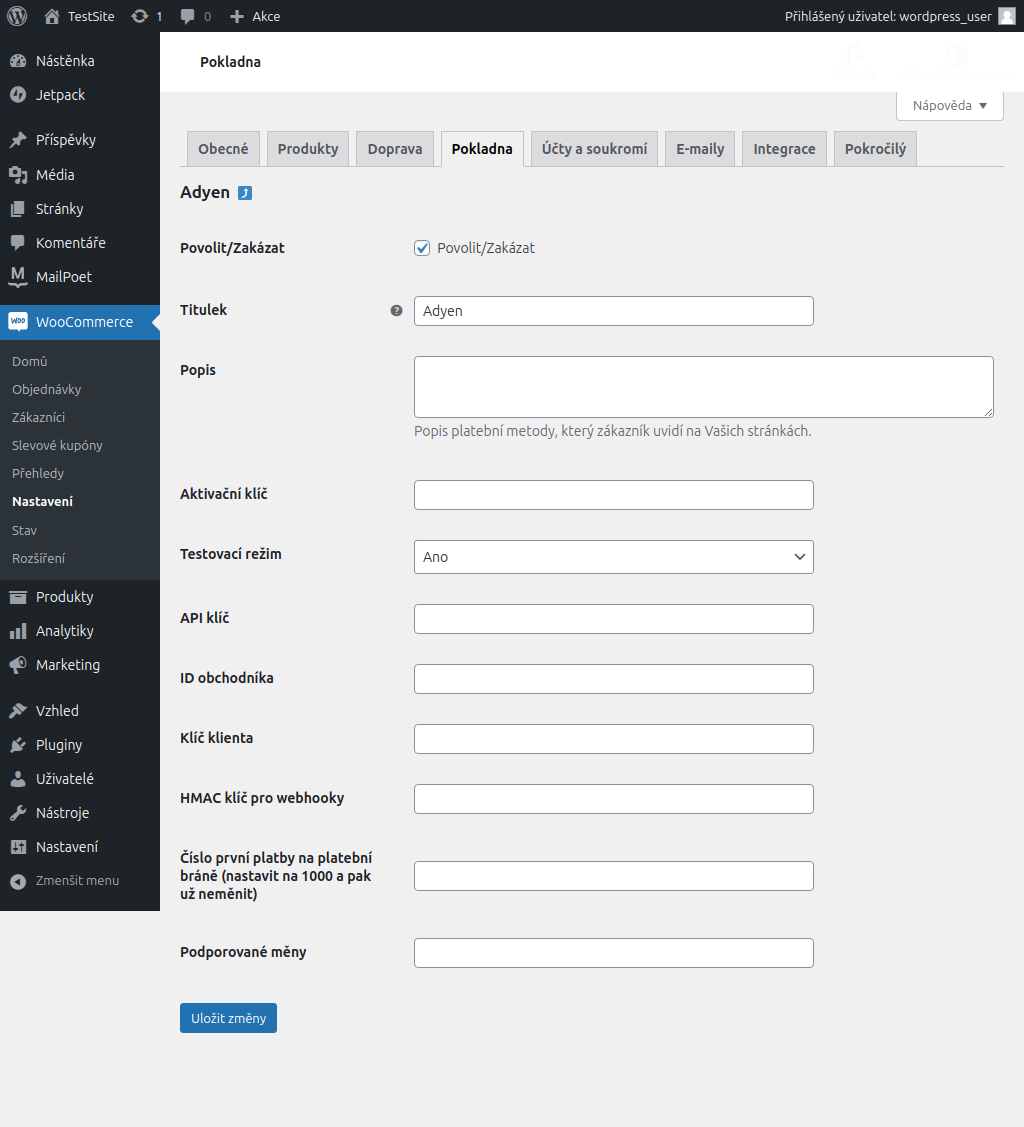Screen dimensions: 1024x1127
Task: Toggle the Povolit/Zakázat checkbox
Action: 422,248
